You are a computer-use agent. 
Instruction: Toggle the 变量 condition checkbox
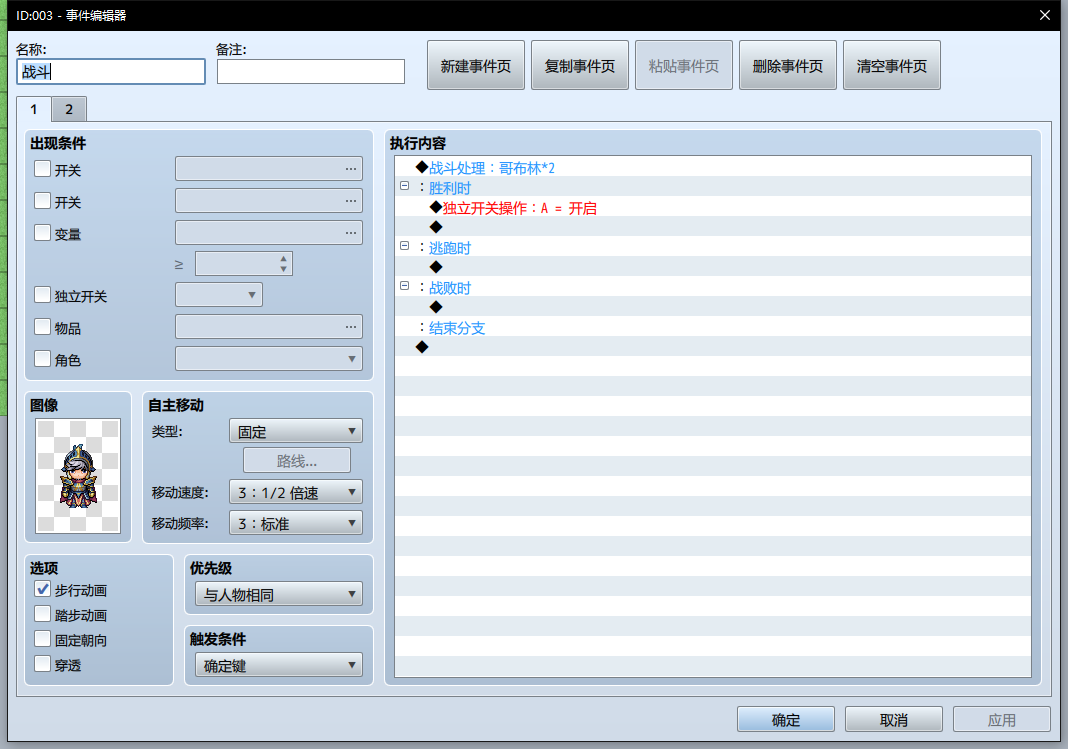[42, 233]
